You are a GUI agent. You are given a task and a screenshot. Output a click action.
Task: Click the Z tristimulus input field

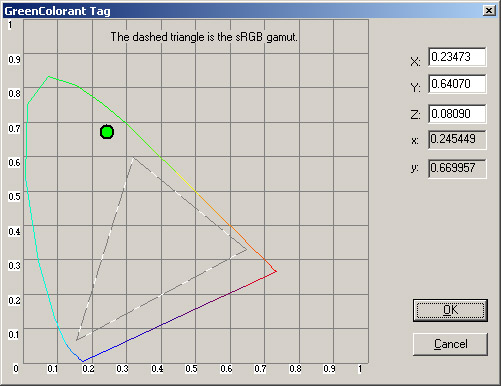(x=457, y=114)
